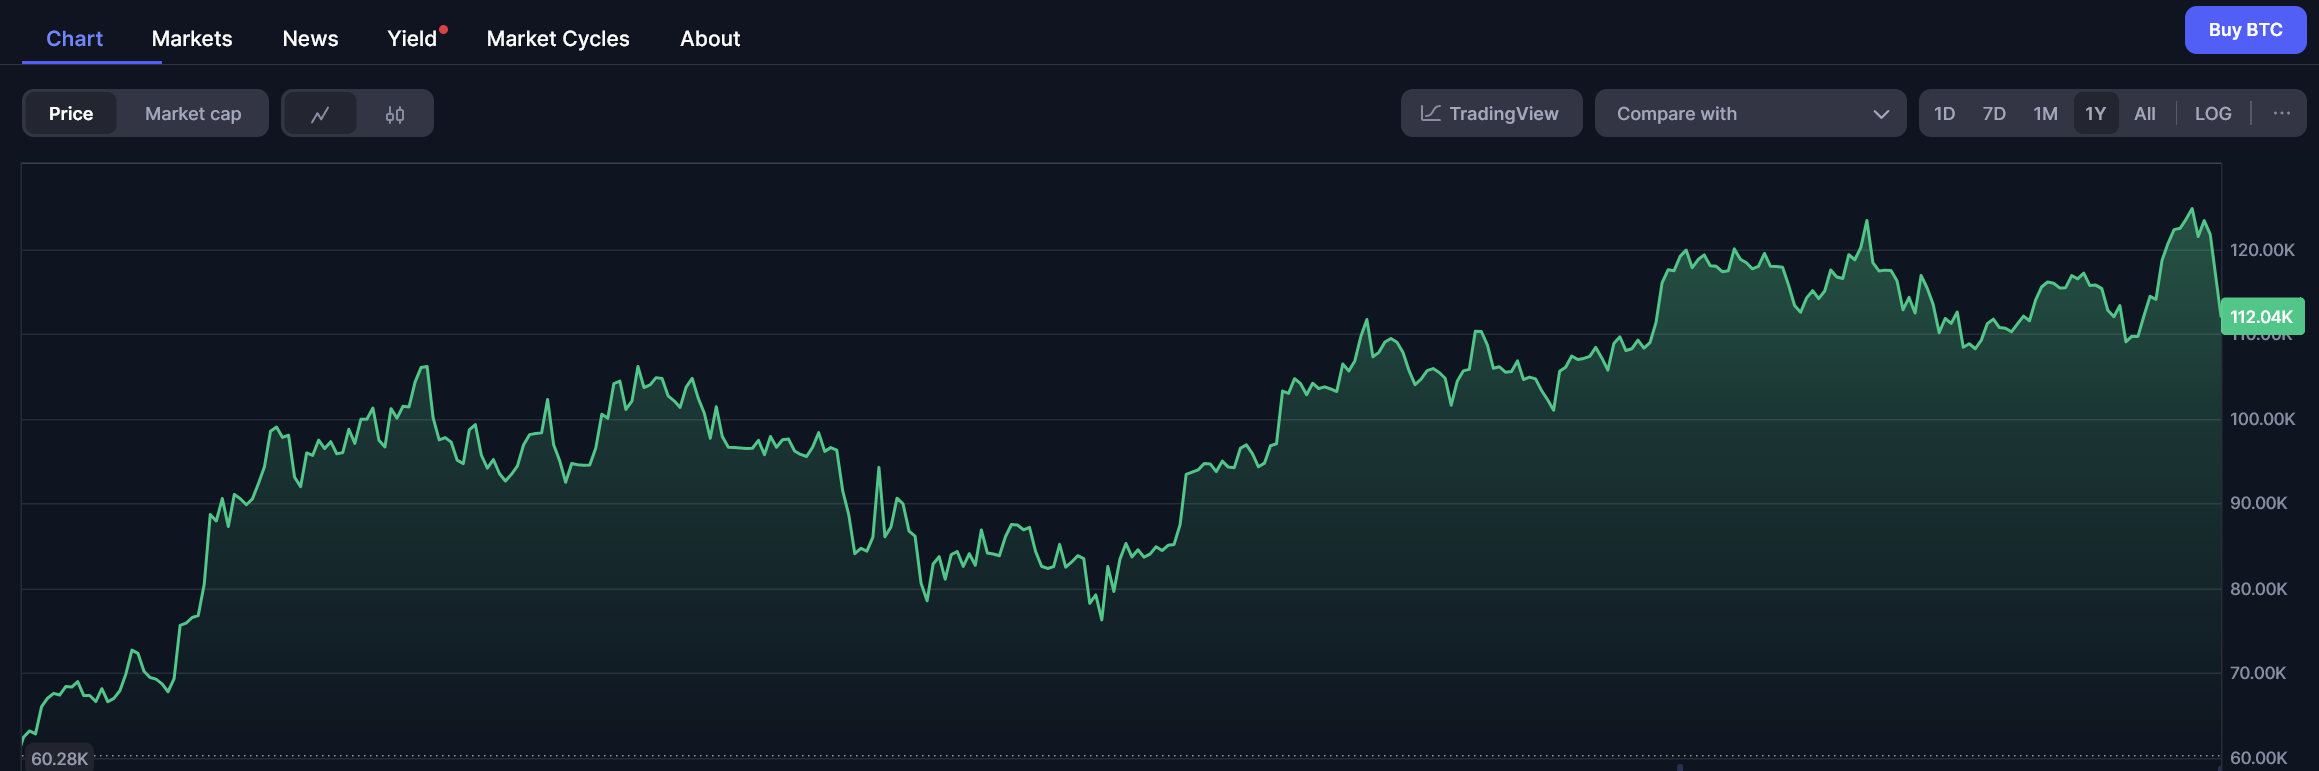Enable LOG scale

point(2213,114)
